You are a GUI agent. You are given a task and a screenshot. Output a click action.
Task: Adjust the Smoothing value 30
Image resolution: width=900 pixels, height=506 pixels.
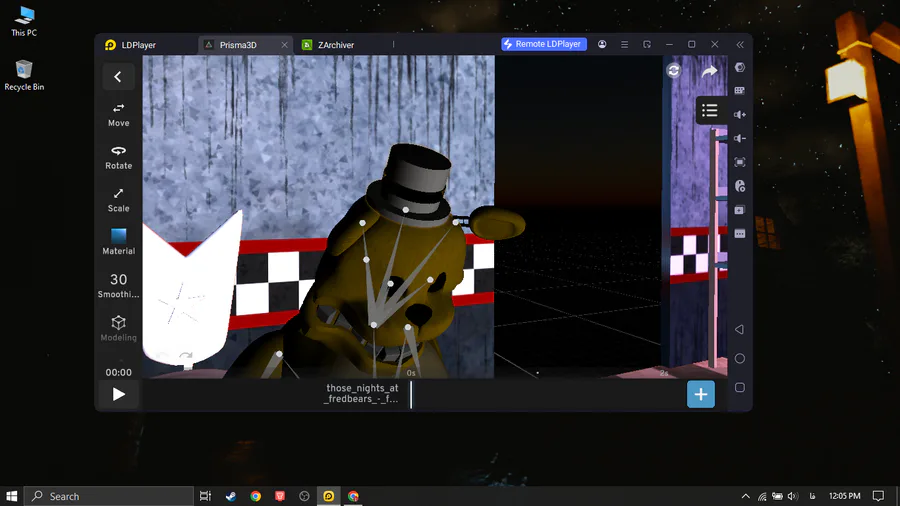(x=118, y=285)
